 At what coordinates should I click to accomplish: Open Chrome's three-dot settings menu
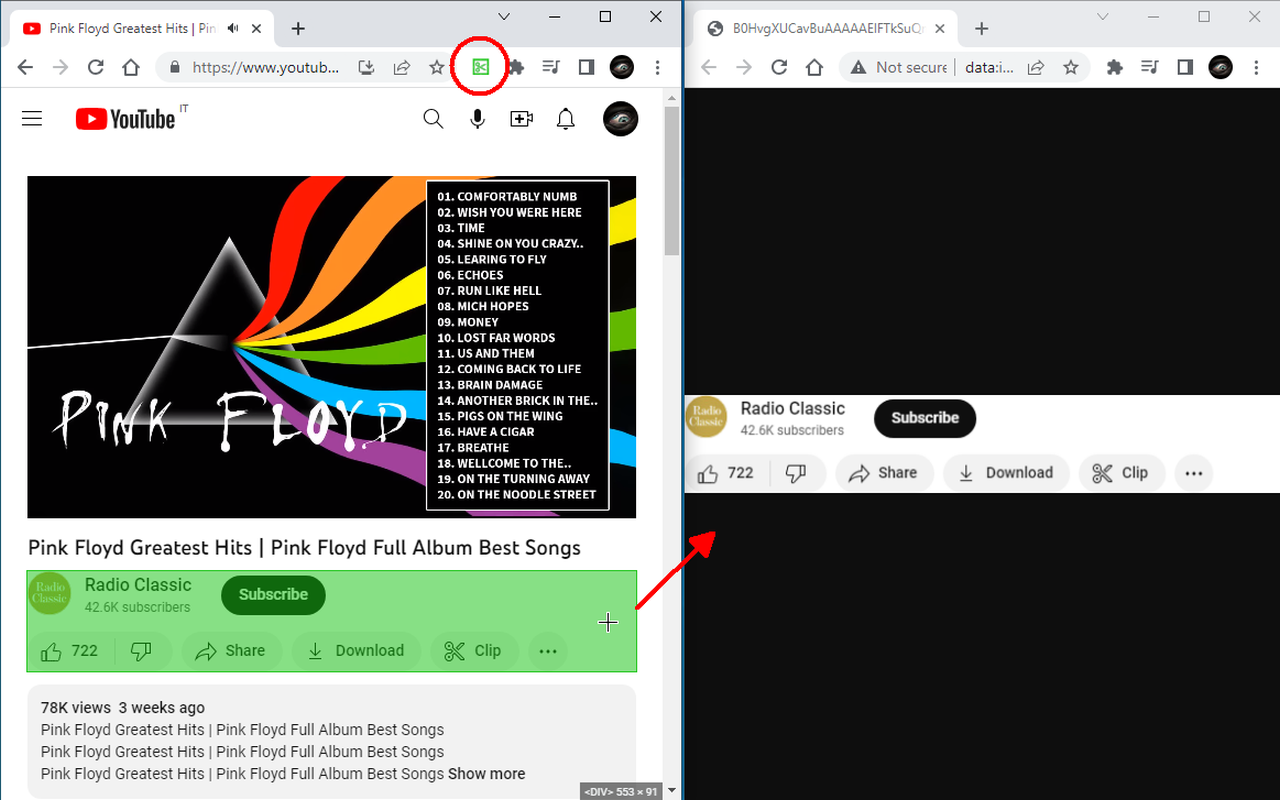coord(657,67)
